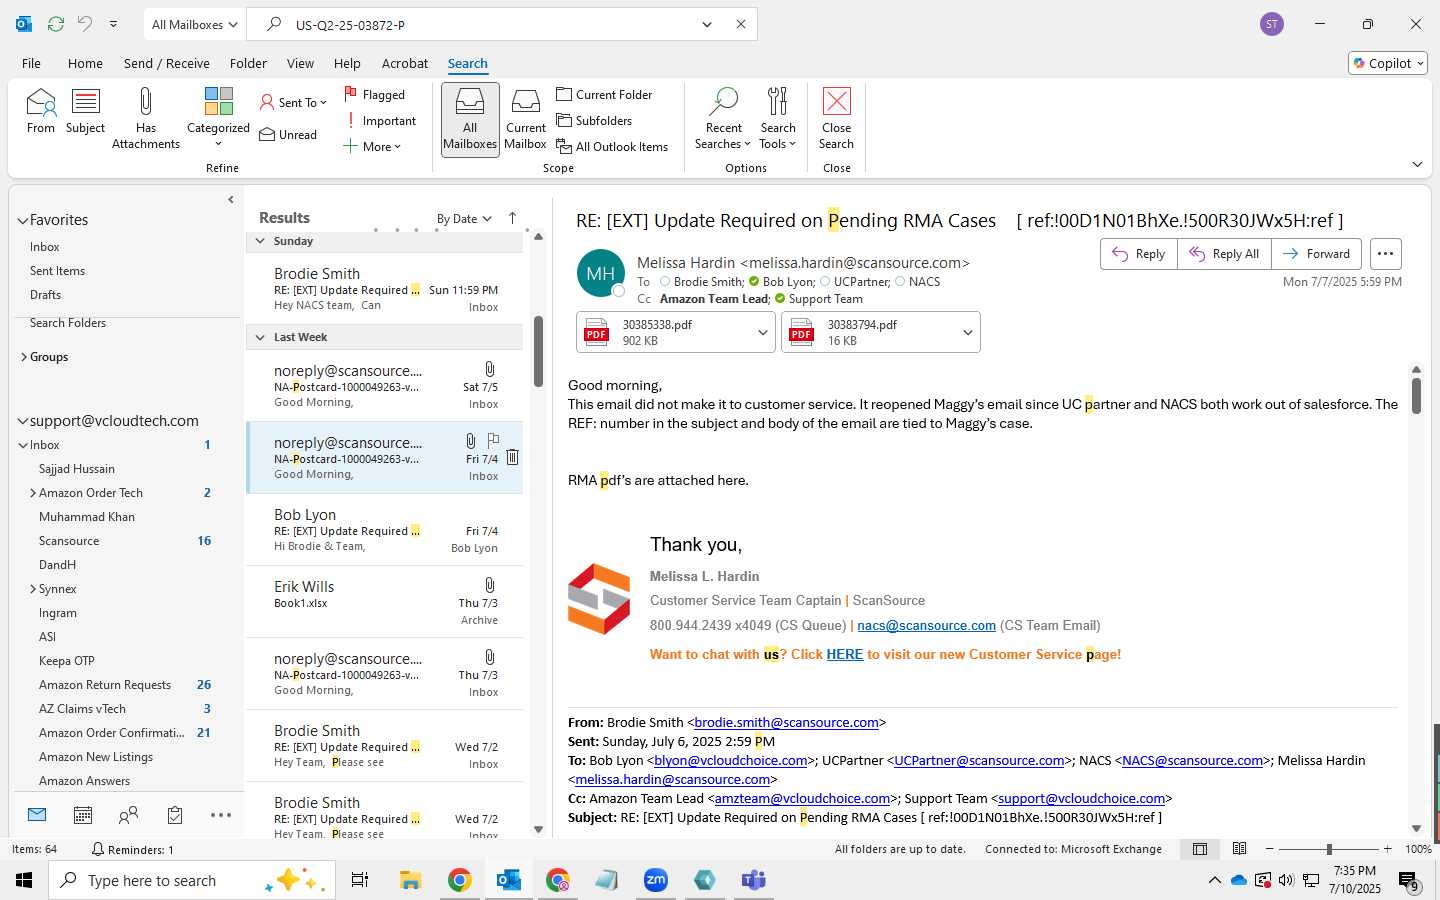The width and height of the screenshot is (1440, 900).
Task: Open the Scansource folder
Action: (x=69, y=541)
